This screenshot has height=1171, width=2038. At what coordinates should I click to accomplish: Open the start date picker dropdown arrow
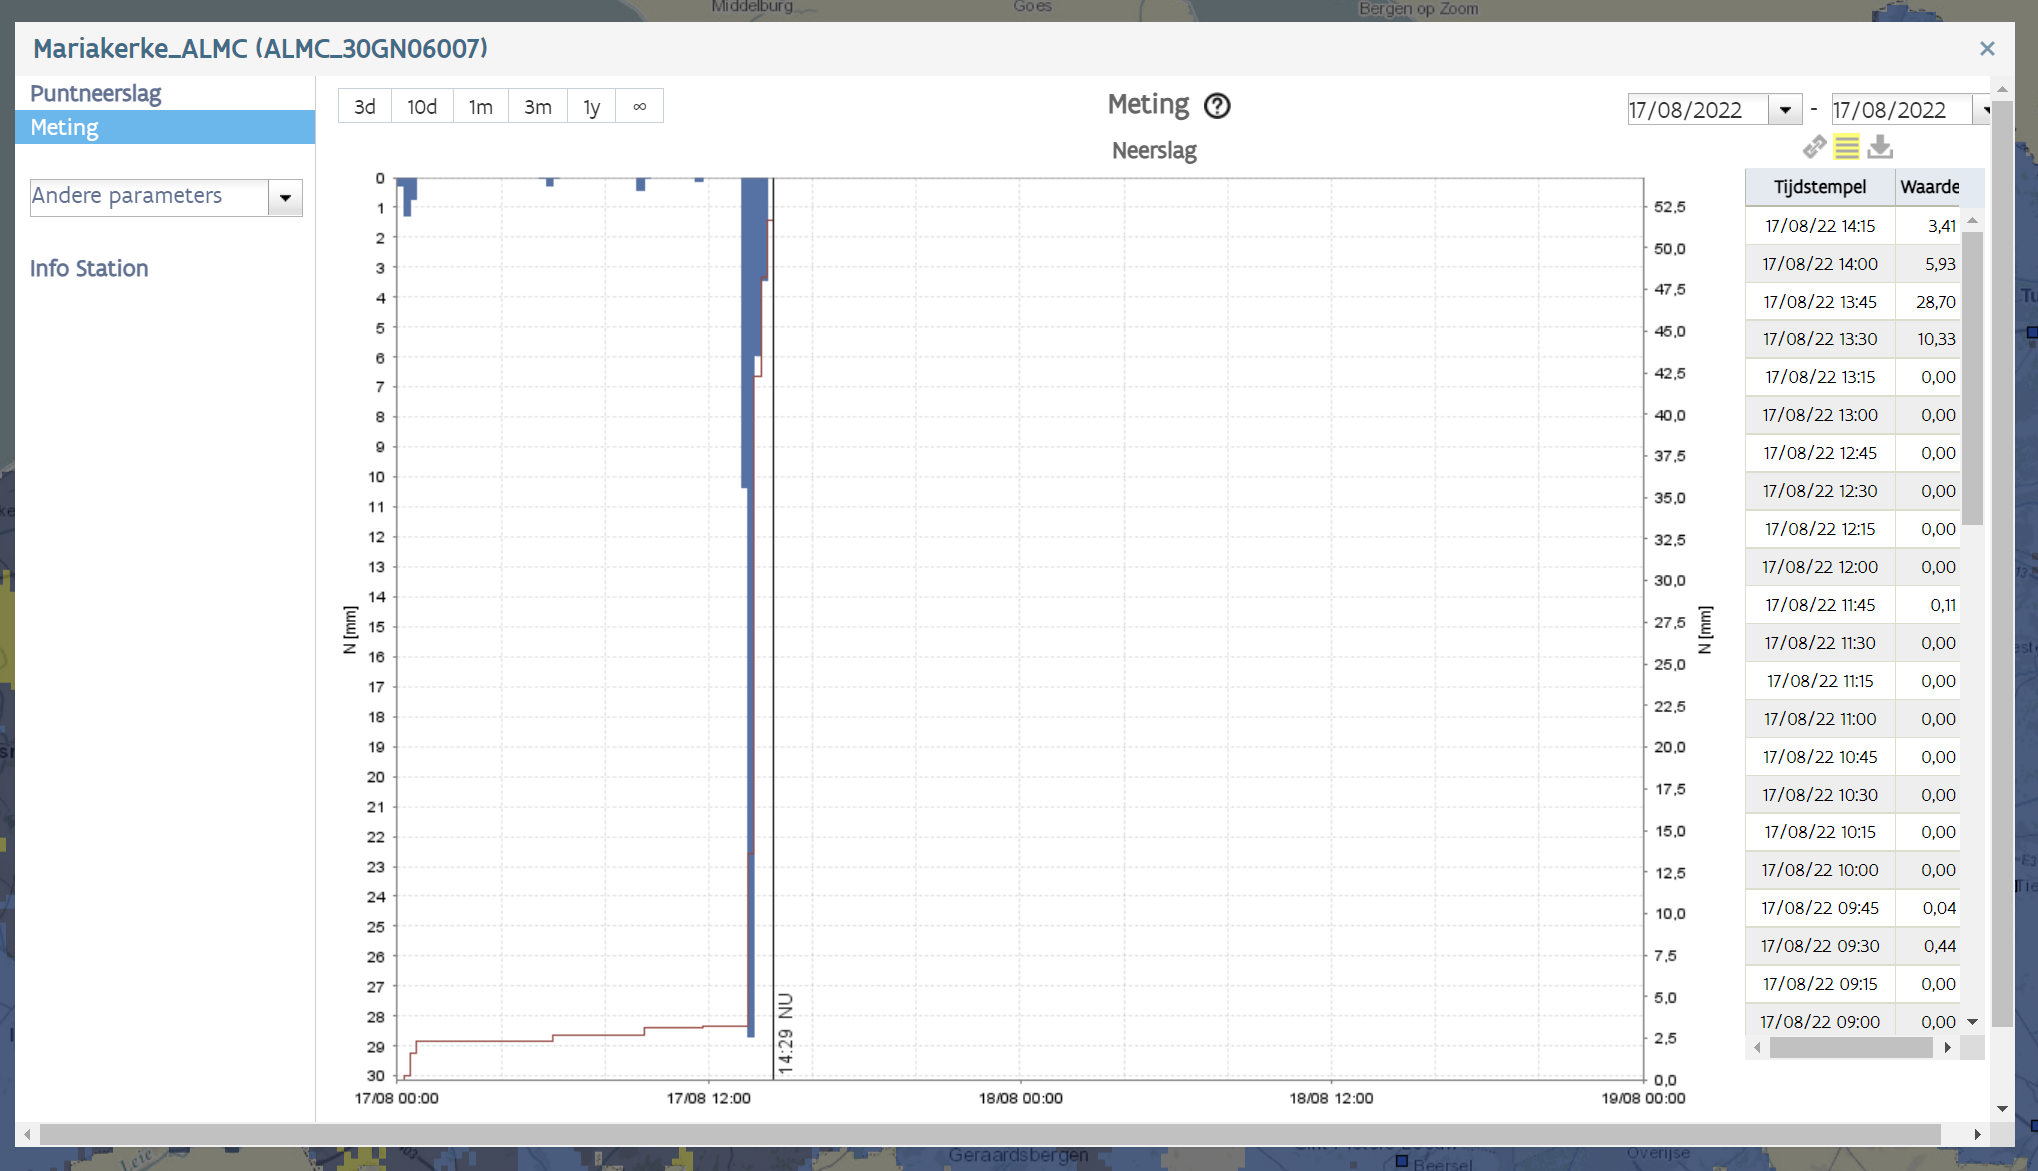[1785, 109]
